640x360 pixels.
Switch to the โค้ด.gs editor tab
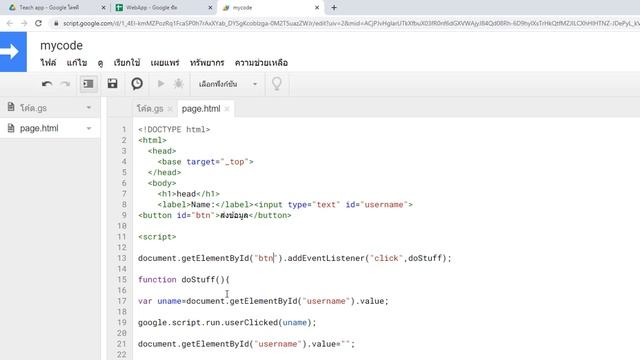(150, 109)
